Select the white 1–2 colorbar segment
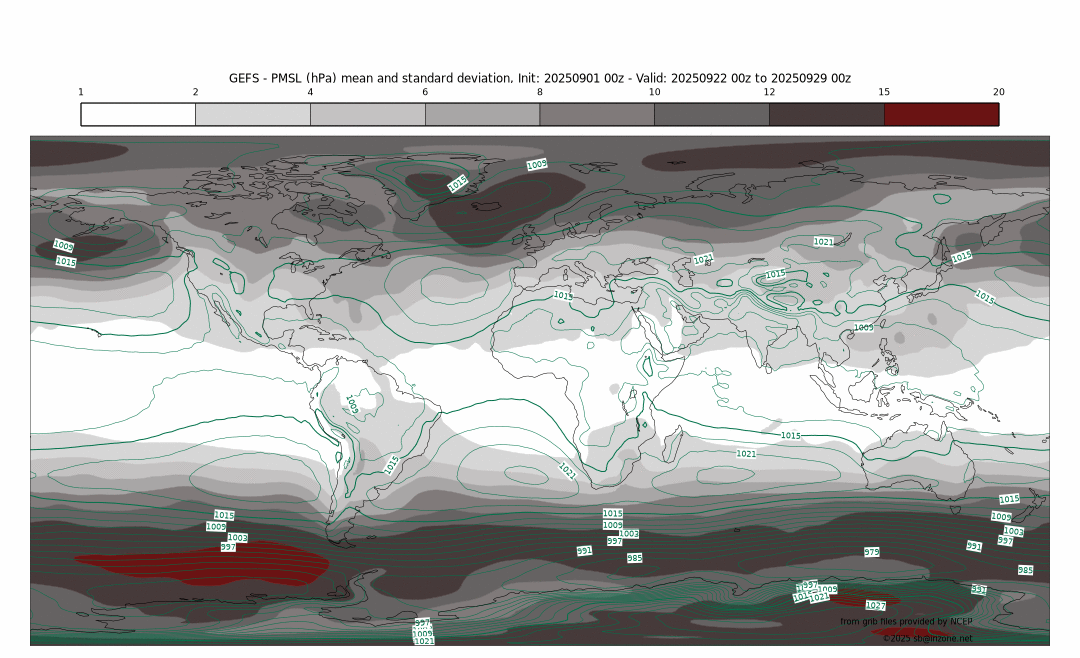Screen dimensions: 1080x658 [x=138, y=114]
